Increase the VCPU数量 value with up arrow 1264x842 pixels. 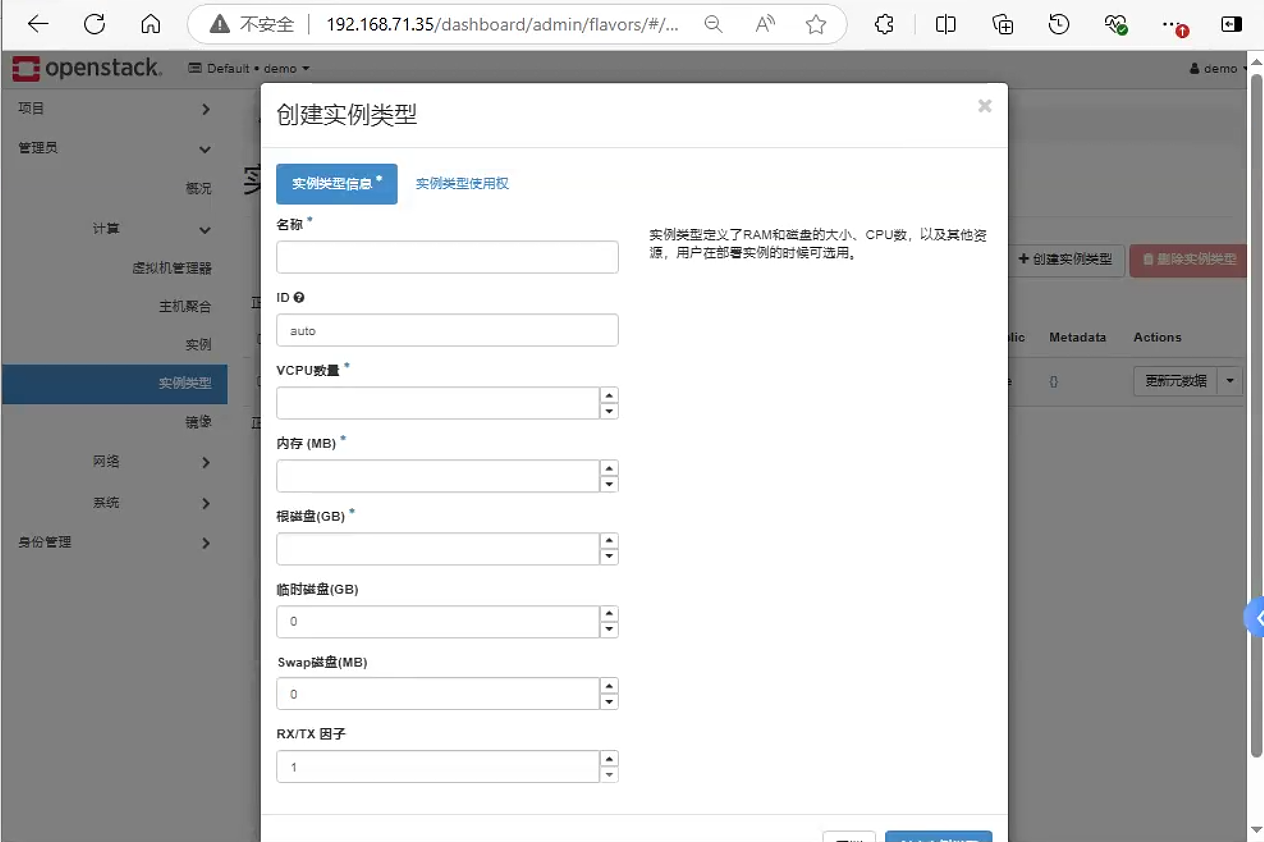pyautogui.click(x=609, y=395)
